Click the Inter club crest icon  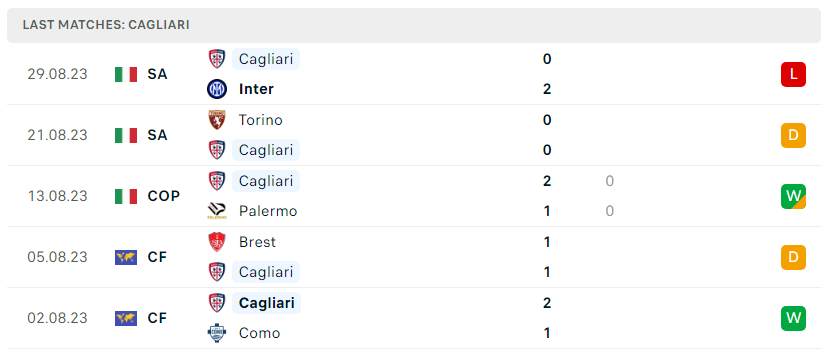coord(217,89)
